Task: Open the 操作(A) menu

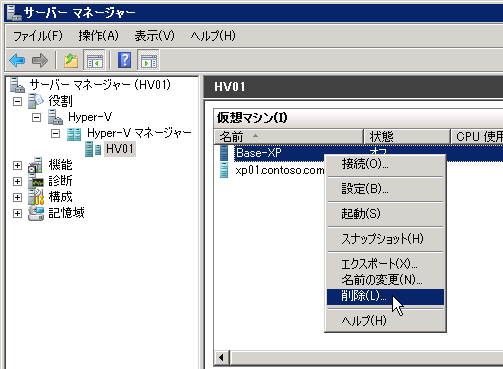Action: click(x=98, y=35)
